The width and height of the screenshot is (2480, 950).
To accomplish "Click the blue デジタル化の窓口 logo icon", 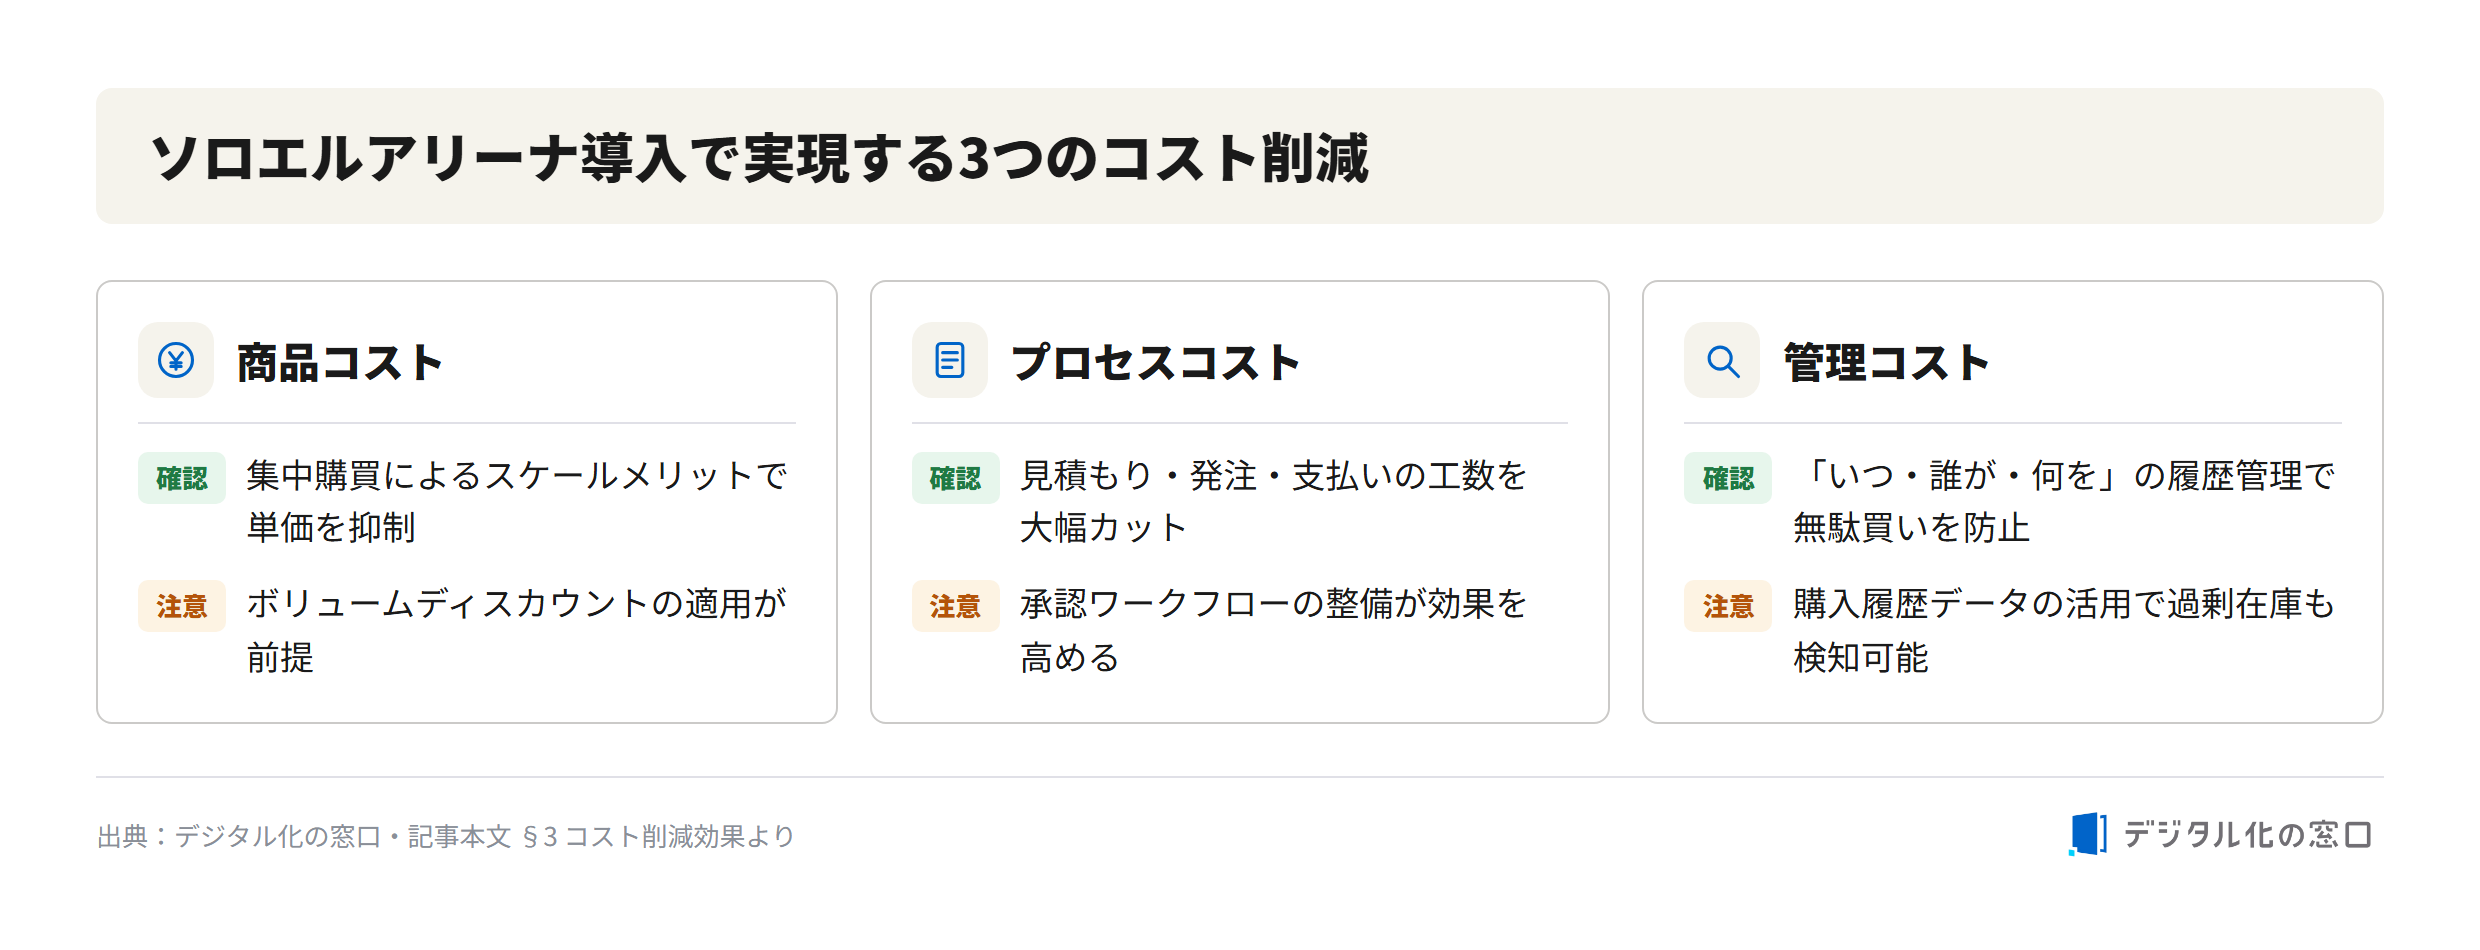I will click(2087, 834).
